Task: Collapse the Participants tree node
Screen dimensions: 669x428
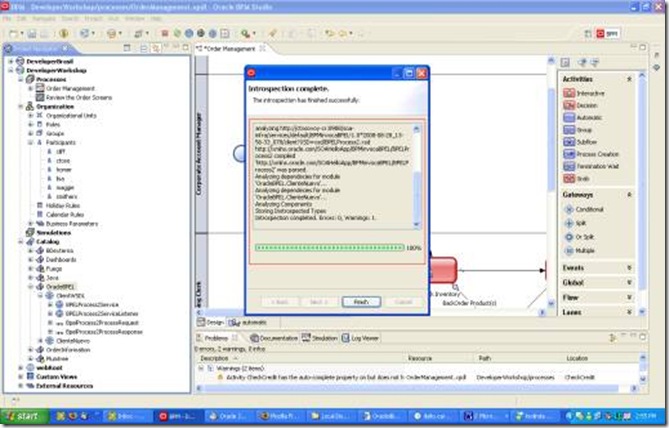Action: coord(30,143)
